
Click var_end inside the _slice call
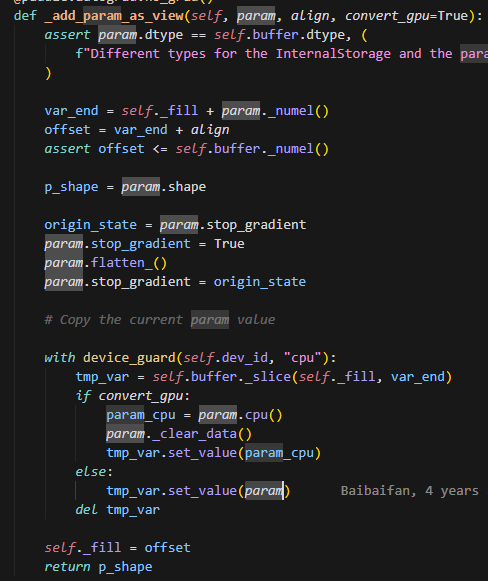click(418, 377)
